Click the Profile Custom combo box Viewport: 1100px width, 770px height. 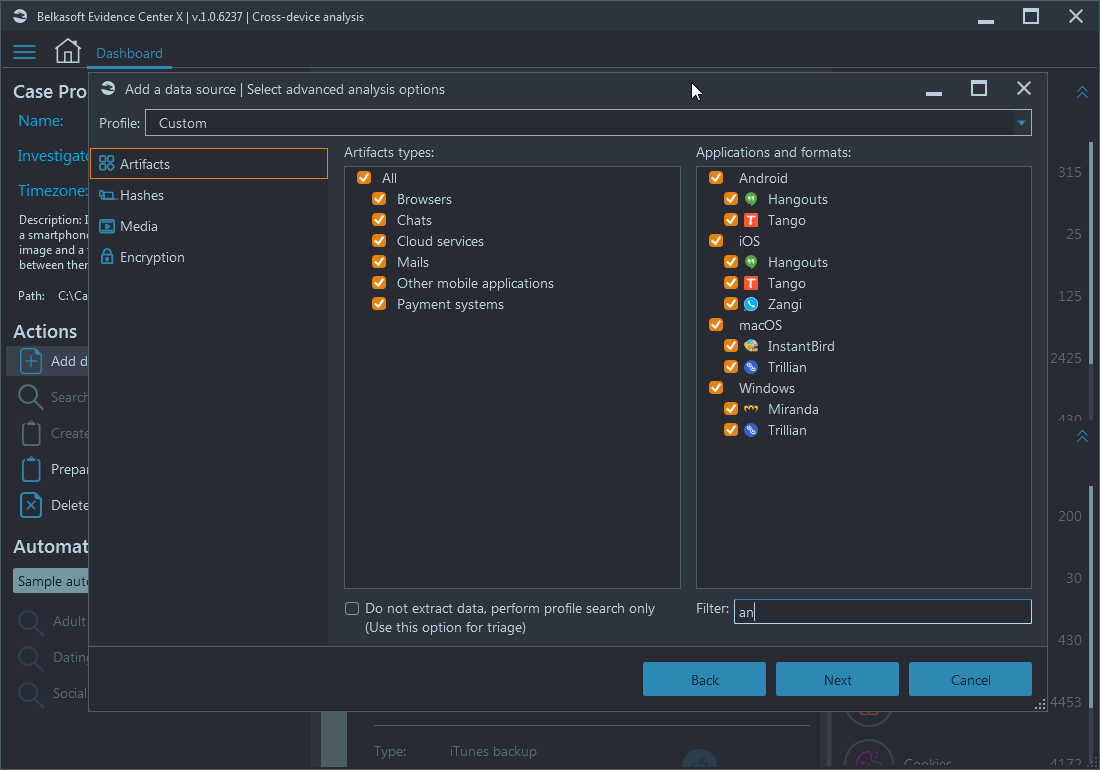pos(588,123)
